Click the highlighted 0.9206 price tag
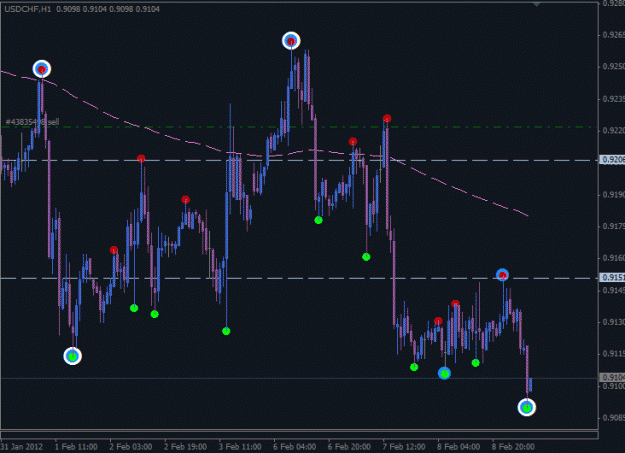 click(612, 160)
